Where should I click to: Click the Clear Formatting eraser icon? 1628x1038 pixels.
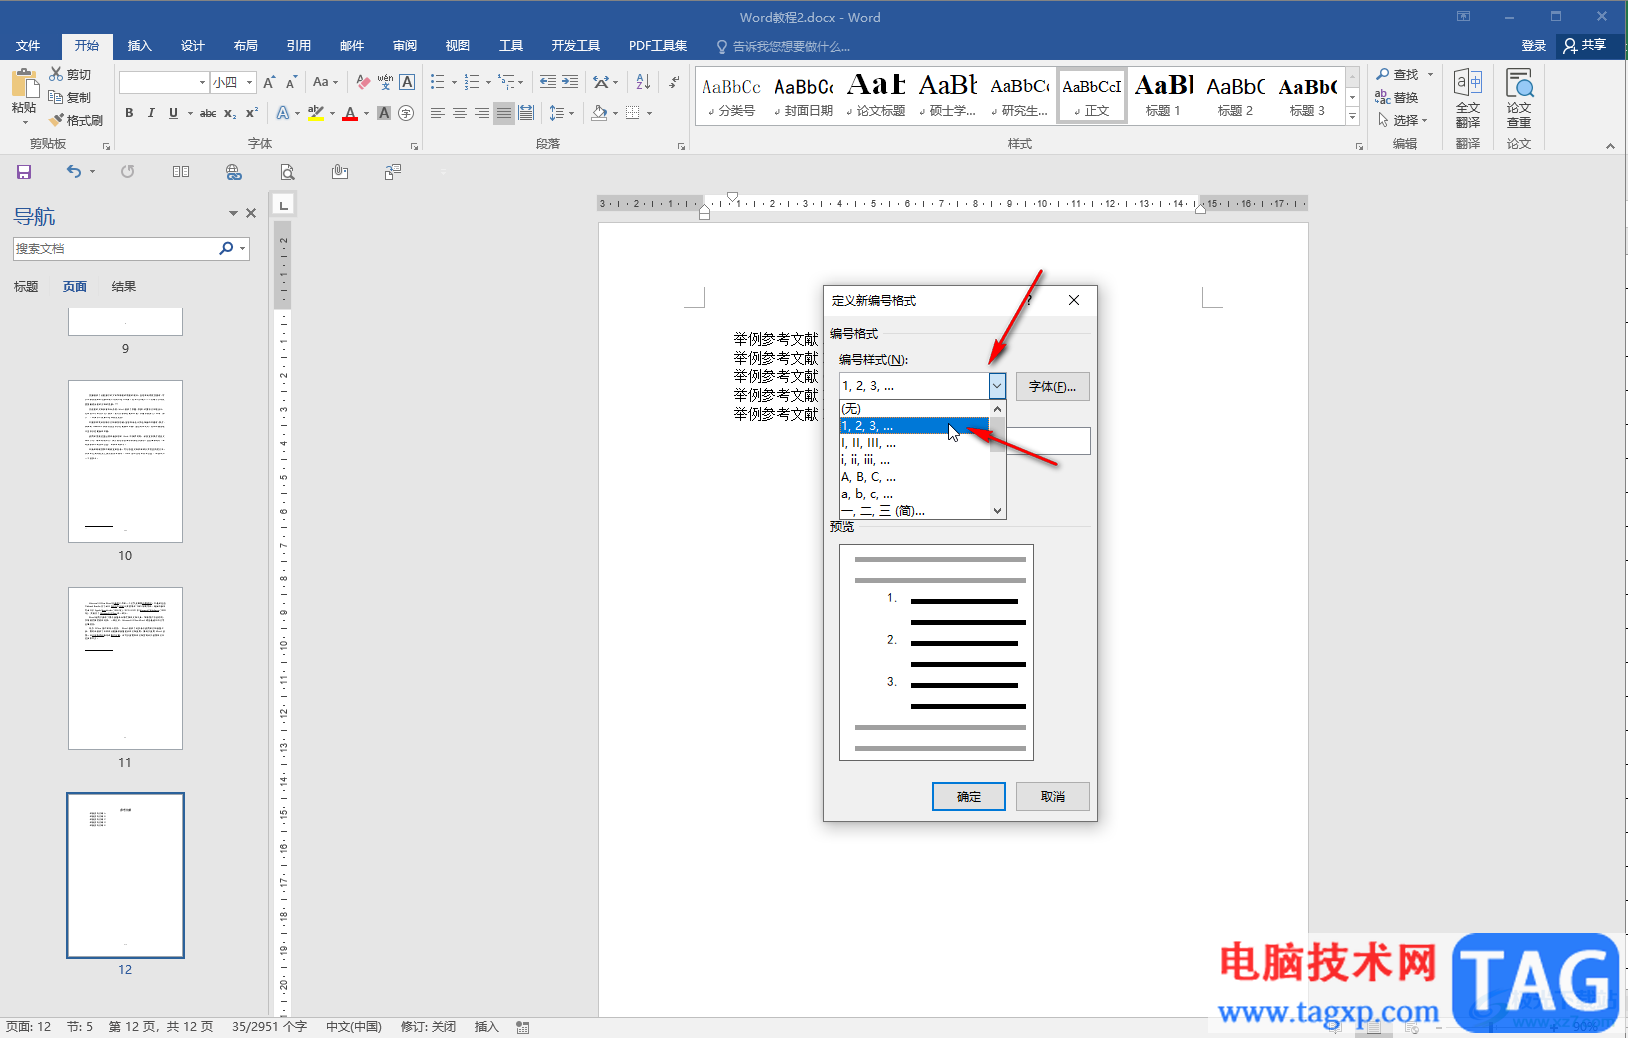point(363,82)
